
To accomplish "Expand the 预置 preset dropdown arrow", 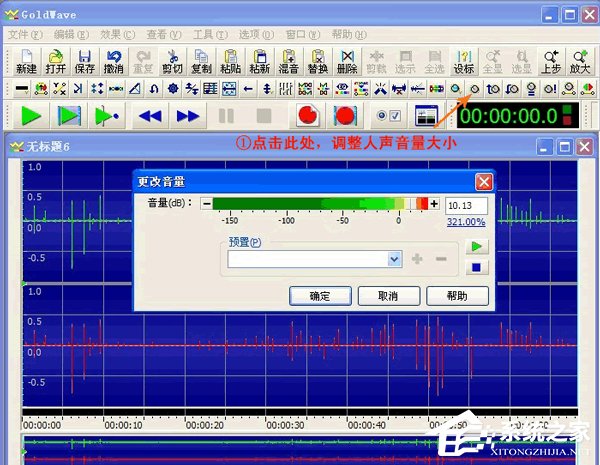I will coord(394,259).
